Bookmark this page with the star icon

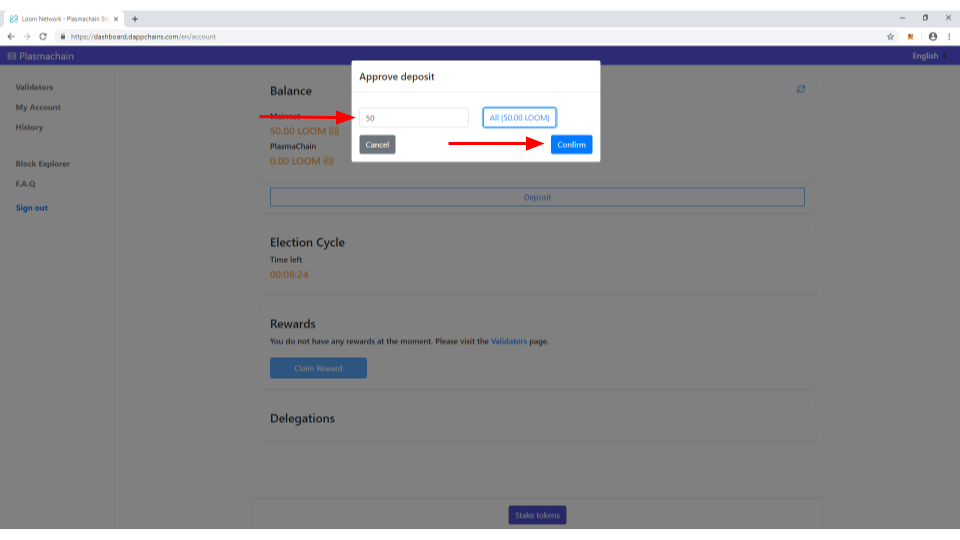890,37
